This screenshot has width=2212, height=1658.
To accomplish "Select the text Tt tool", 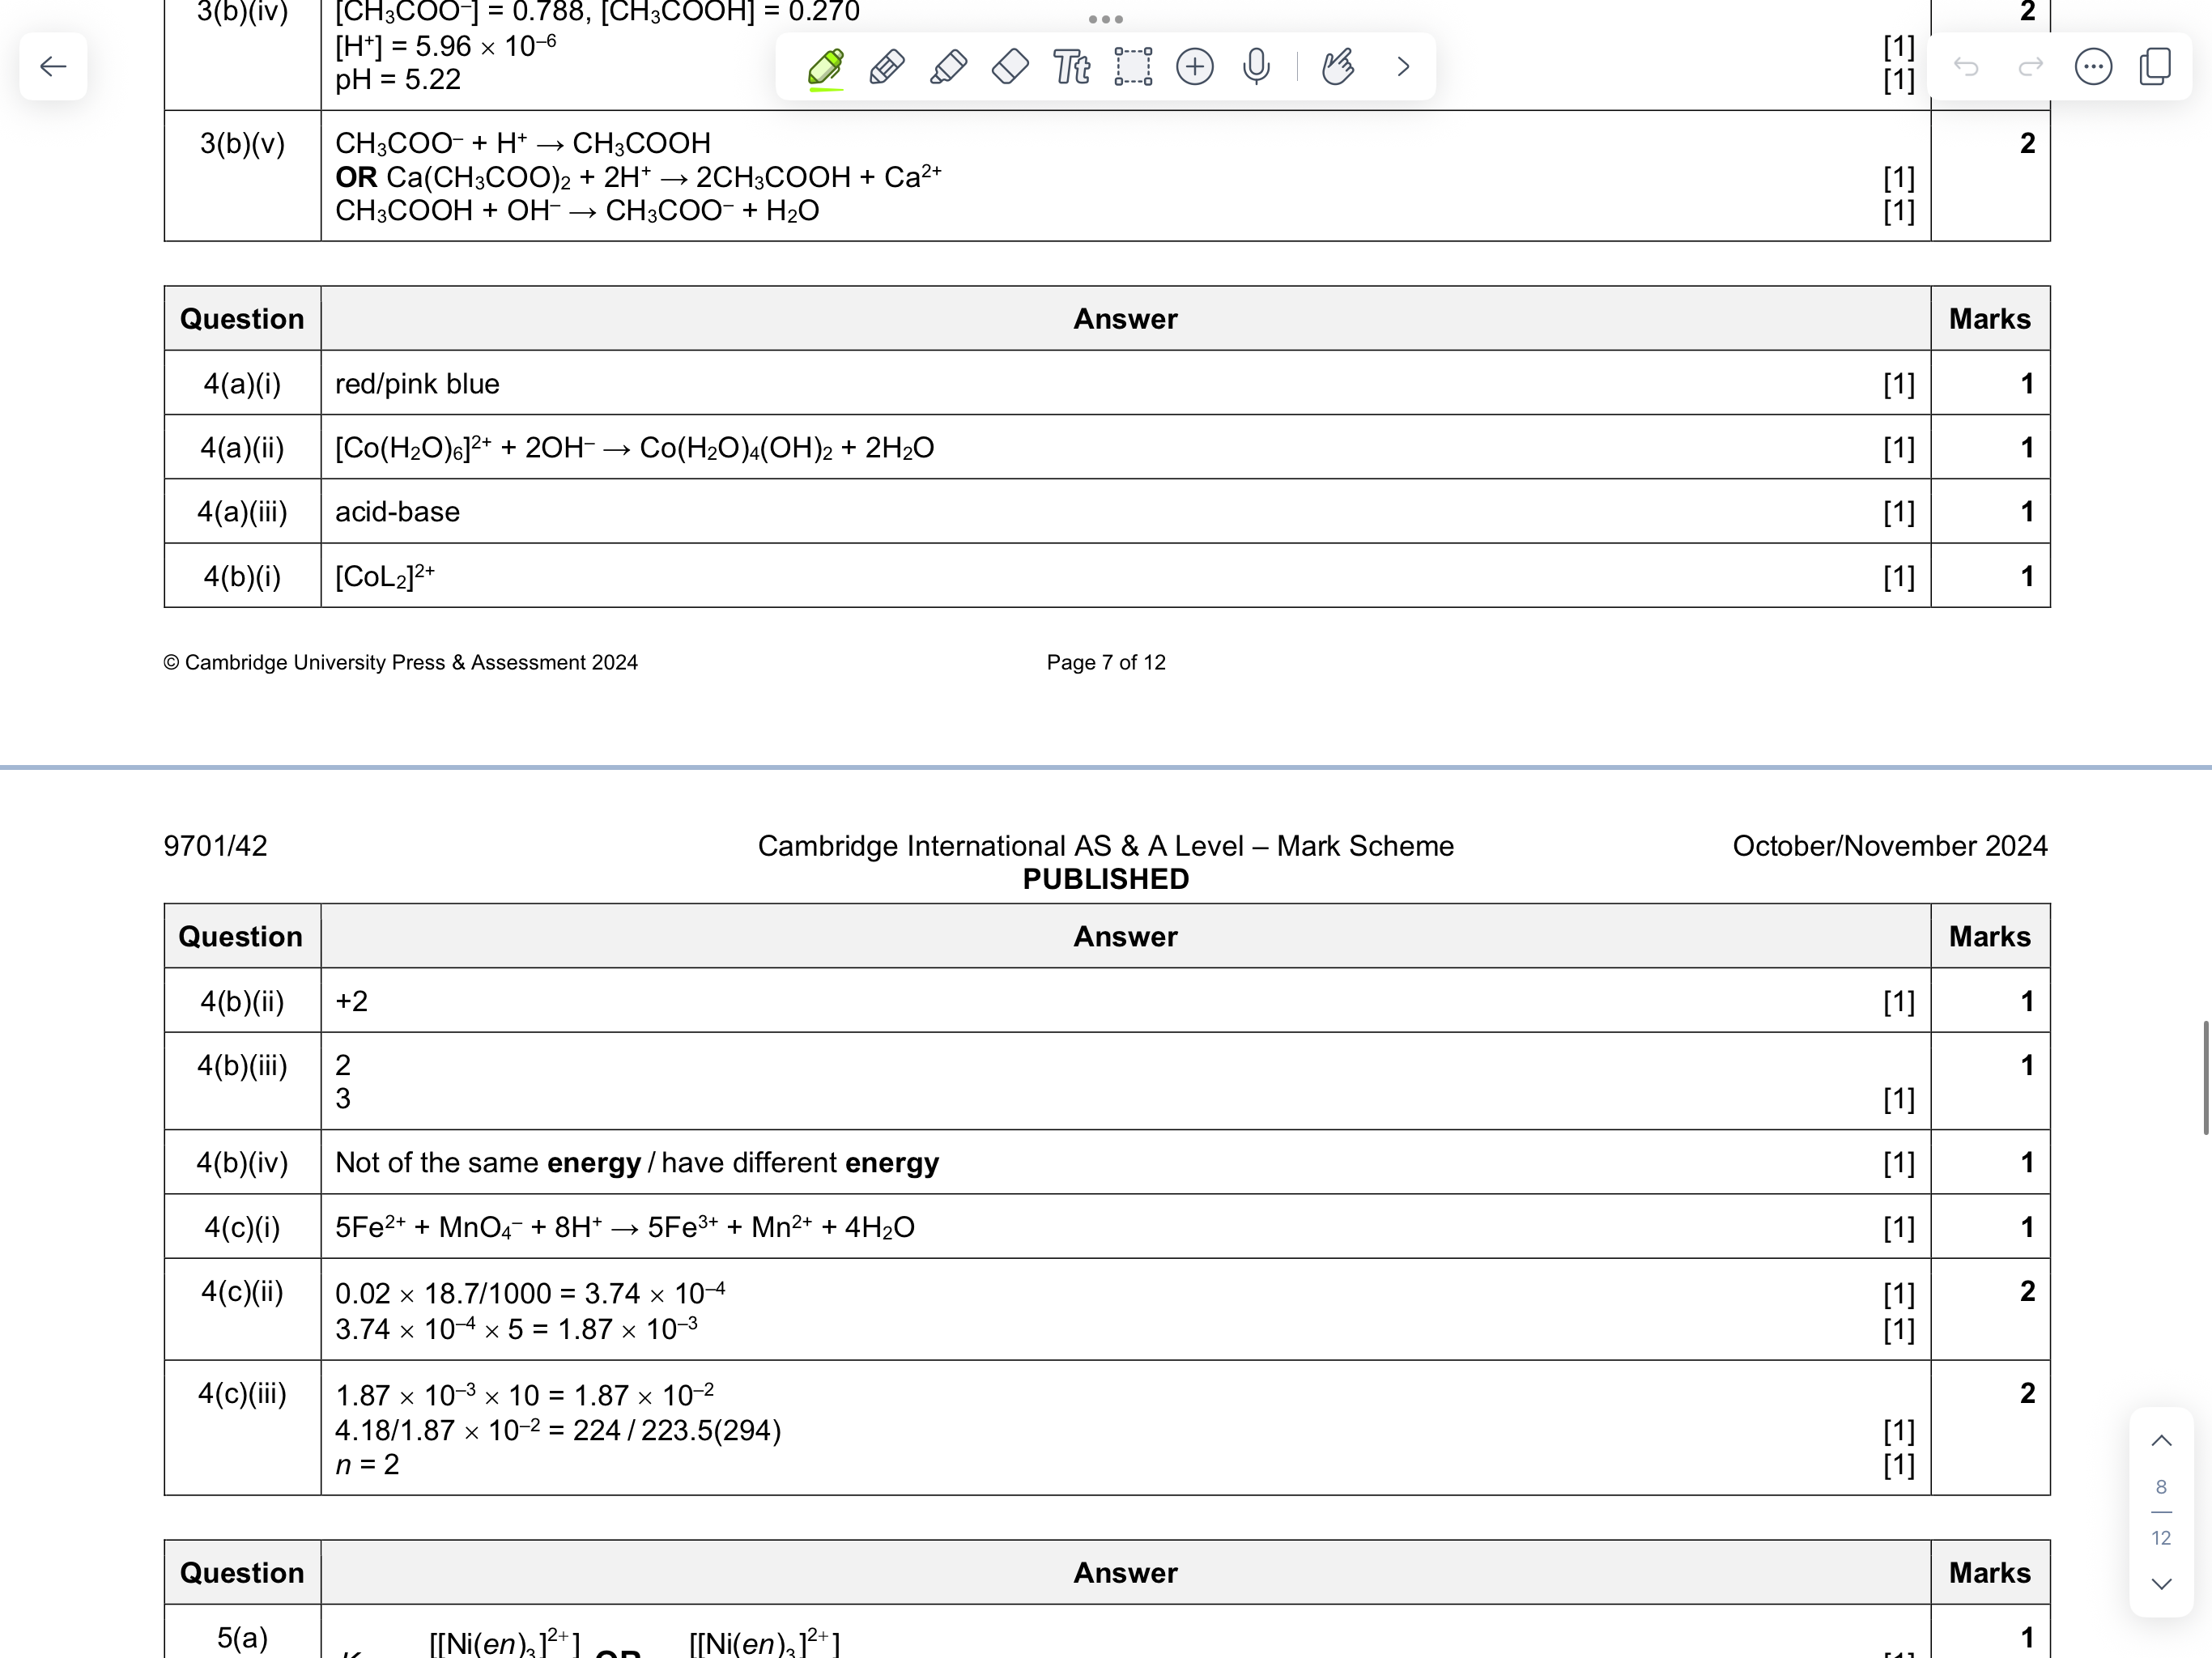I will [1071, 67].
